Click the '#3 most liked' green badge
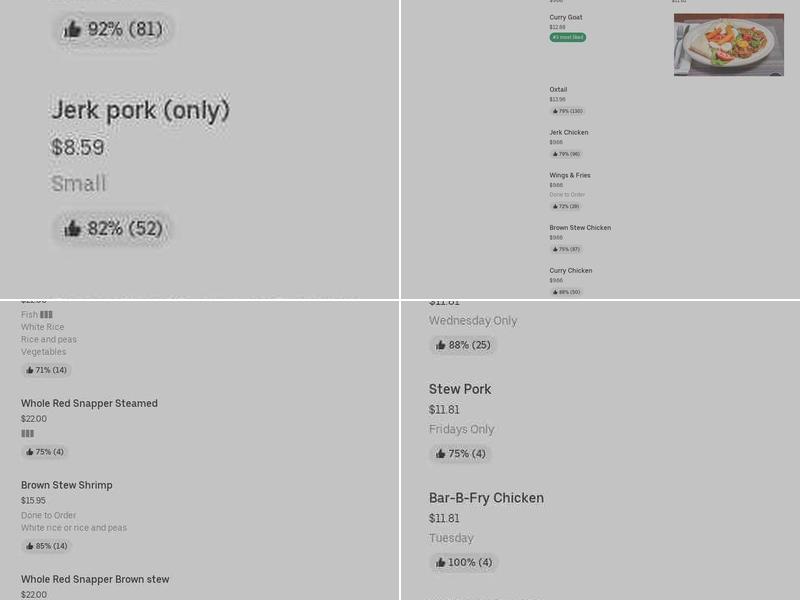 (x=568, y=38)
